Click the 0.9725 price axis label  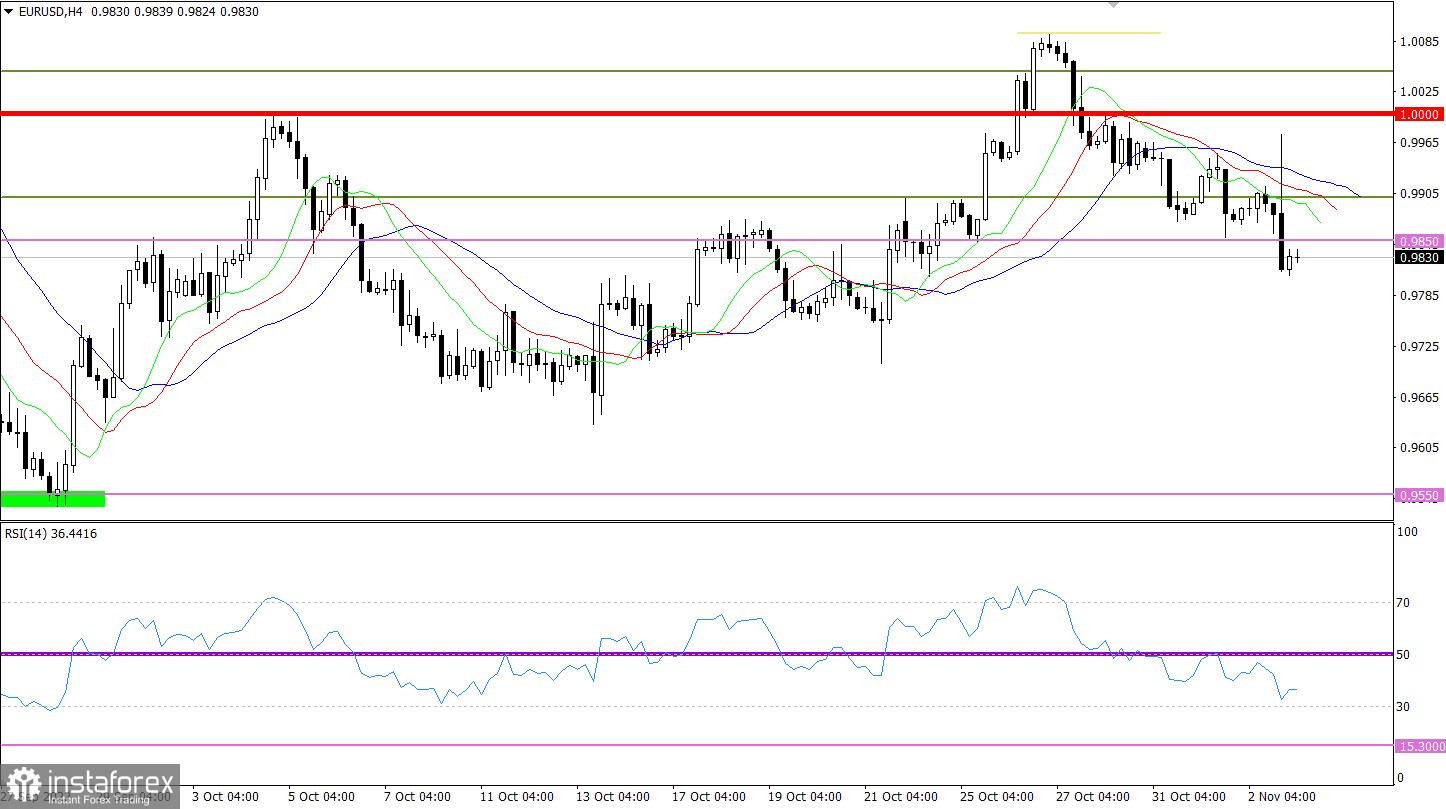point(1420,347)
